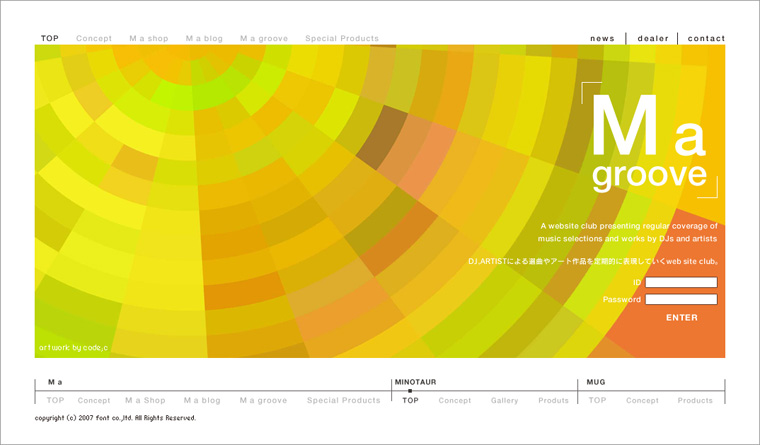Viewport: 760px width, 445px height.
Task: Open Gallery under the MINOTAUR footer section
Action: tap(504, 400)
